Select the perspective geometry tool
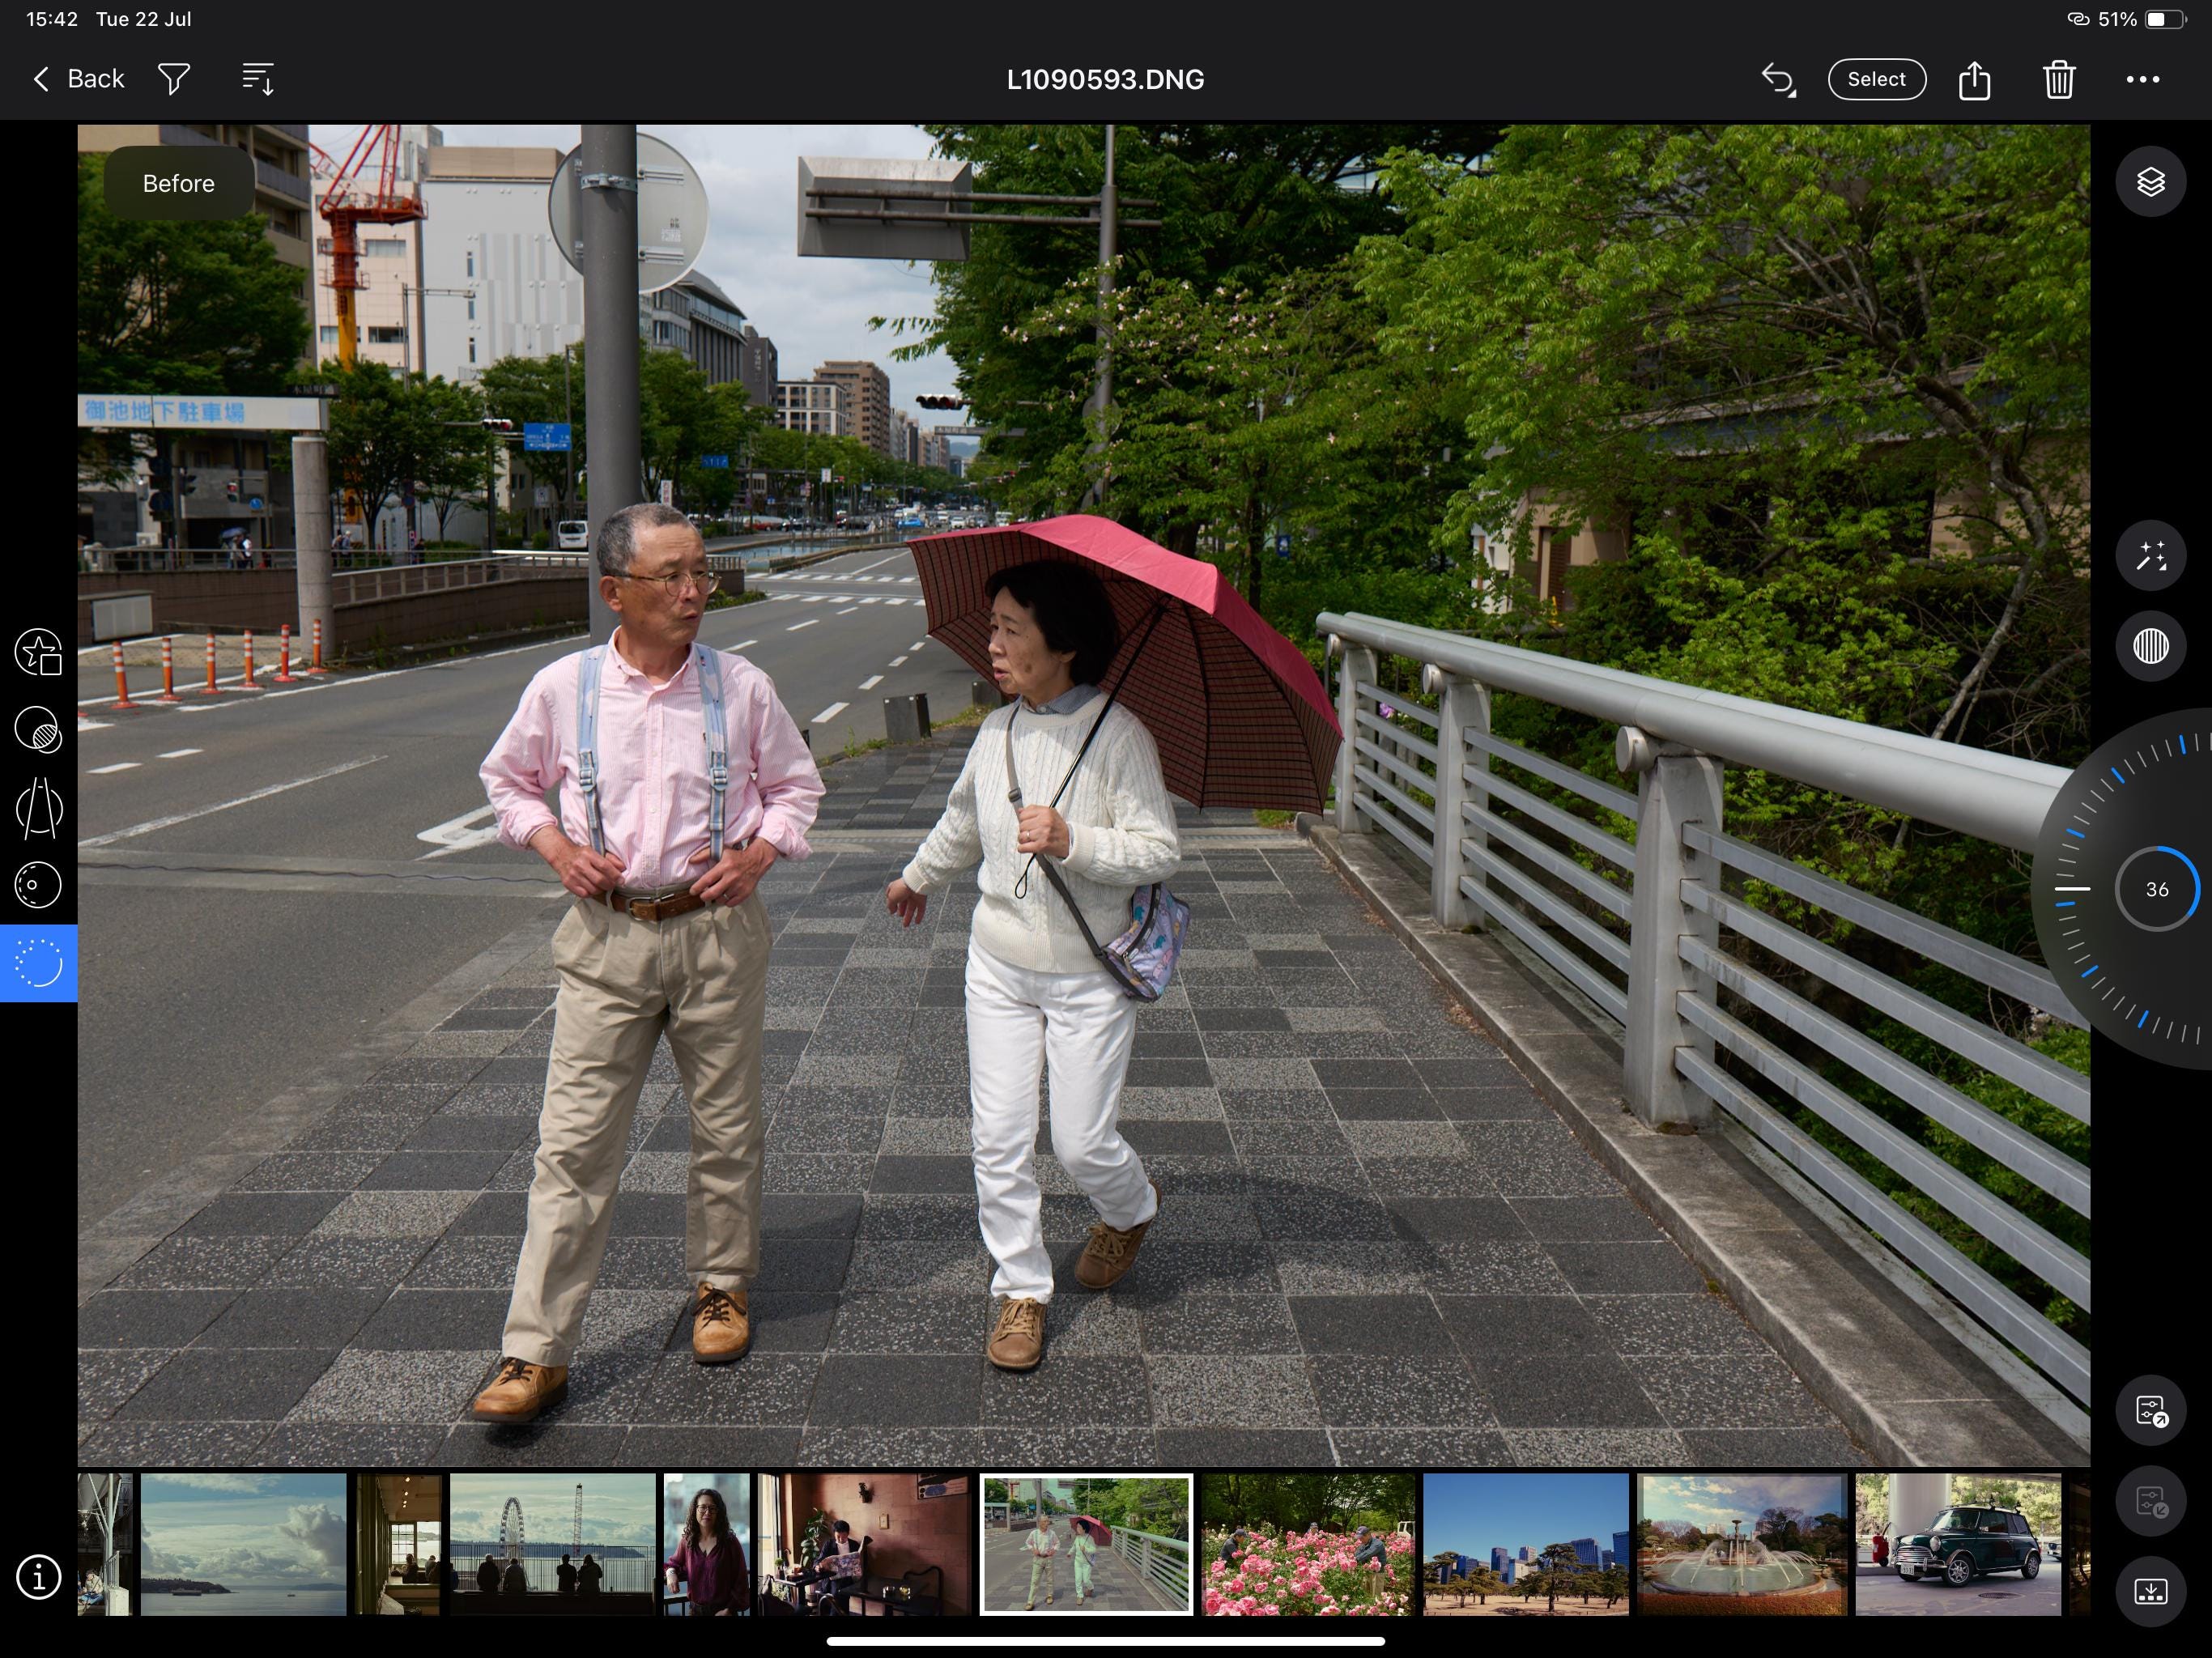This screenshot has width=2212, height=1658. tap(39, 808)
